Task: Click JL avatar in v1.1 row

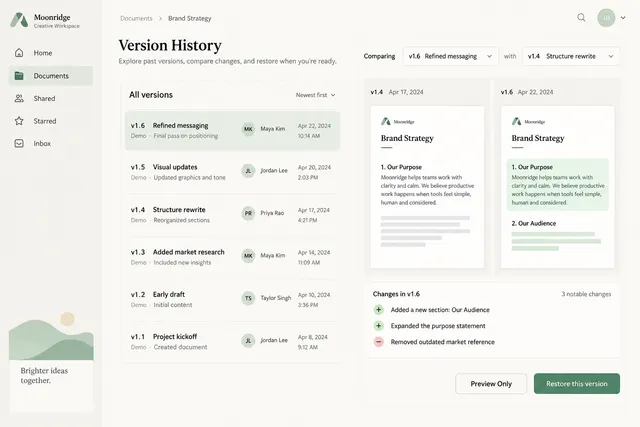Action: 248,340
